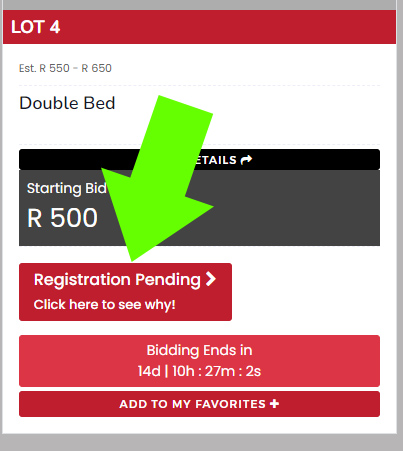Click the R 500 starting bid amount
Image resolution: width=403 pixels, height=451 pixels.
click(x=62, y=218)
